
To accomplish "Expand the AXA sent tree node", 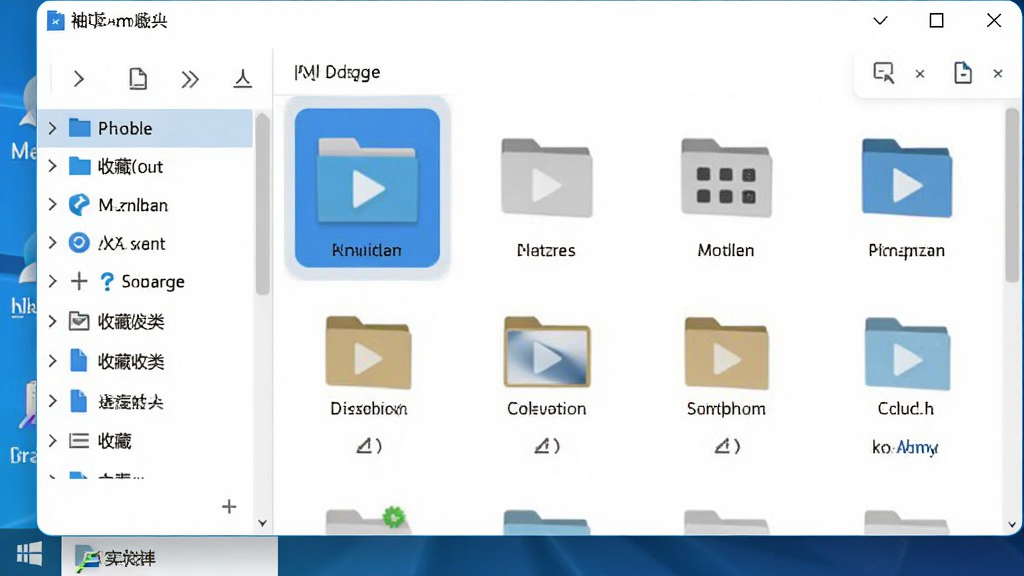I will point(53,243).
